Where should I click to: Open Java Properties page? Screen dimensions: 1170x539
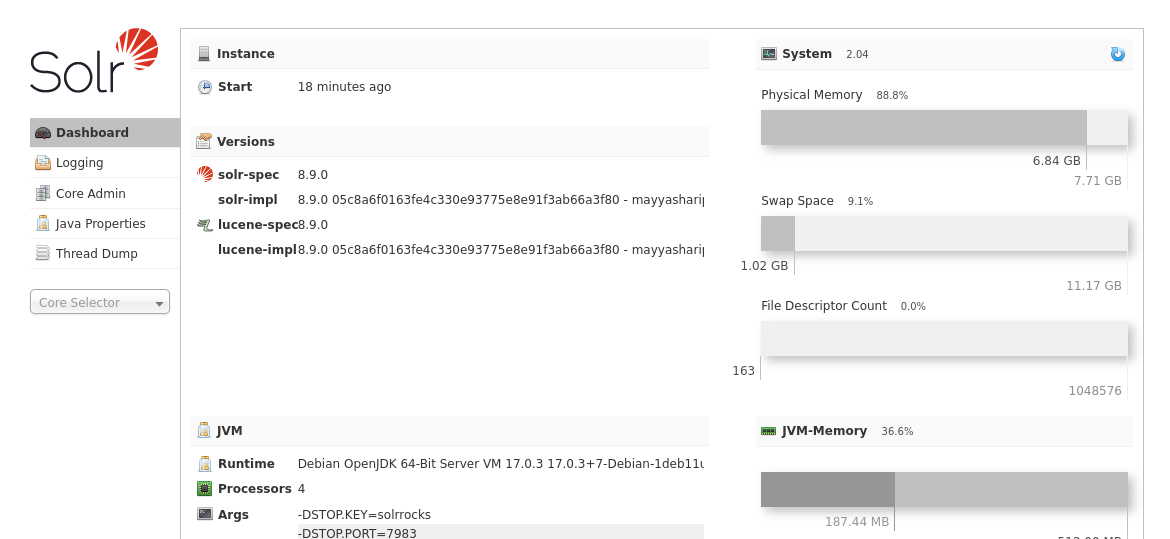(101, 224)
